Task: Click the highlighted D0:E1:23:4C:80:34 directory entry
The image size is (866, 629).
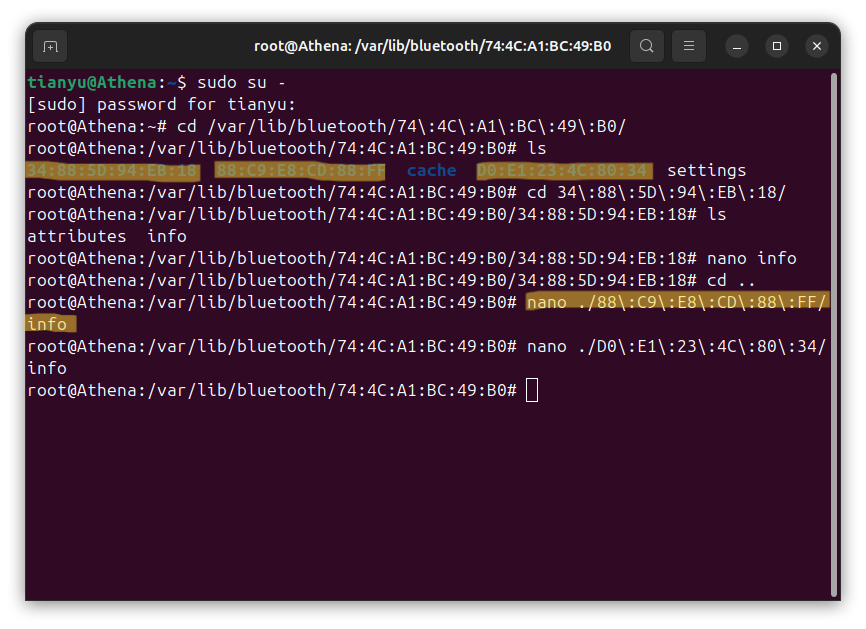Action: click(564, 171)
